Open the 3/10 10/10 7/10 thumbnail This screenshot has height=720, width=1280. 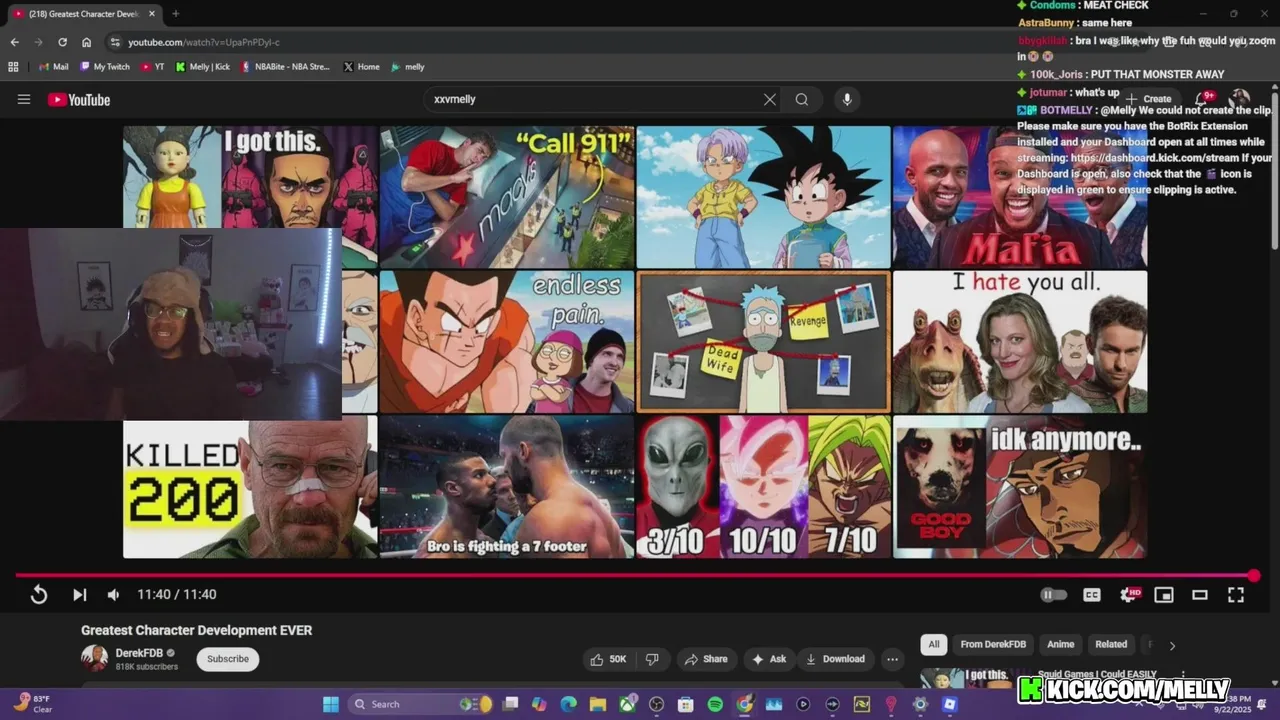[763, 487]
